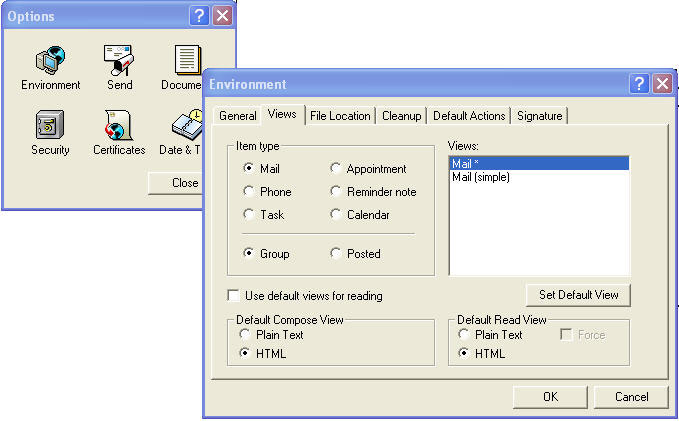This screenshot has height=421, width=679.
Task: Switch to the General tab
Action: (x=237, y=116)
